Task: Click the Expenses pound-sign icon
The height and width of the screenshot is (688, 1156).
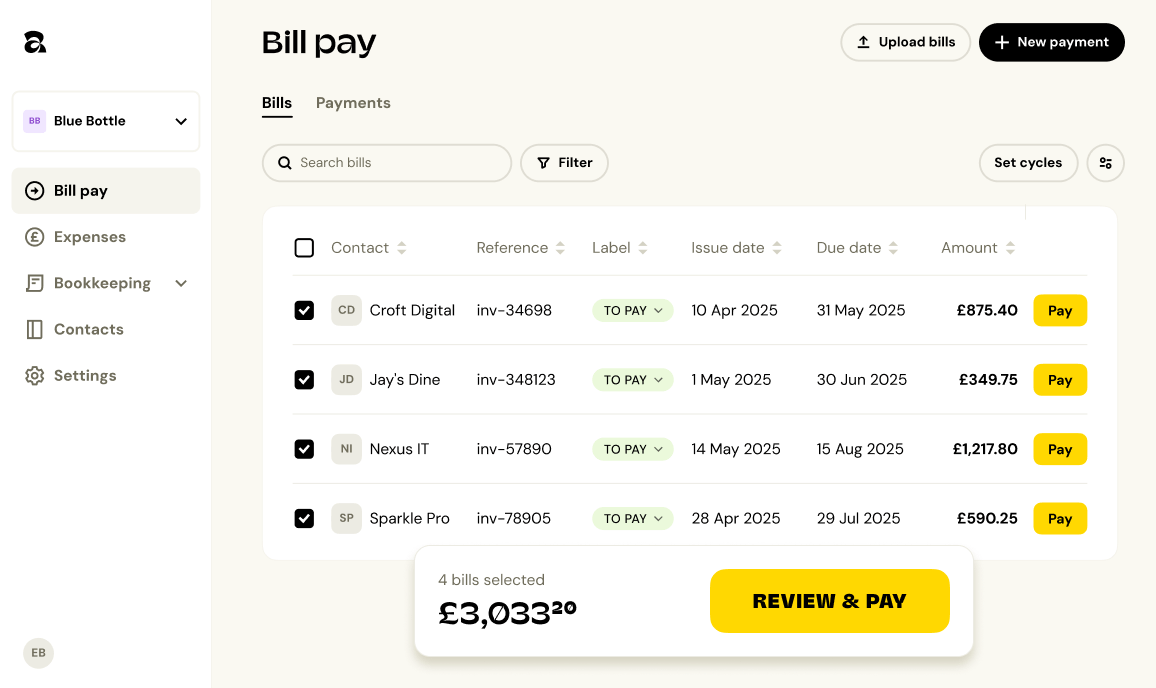Action: 34,237
